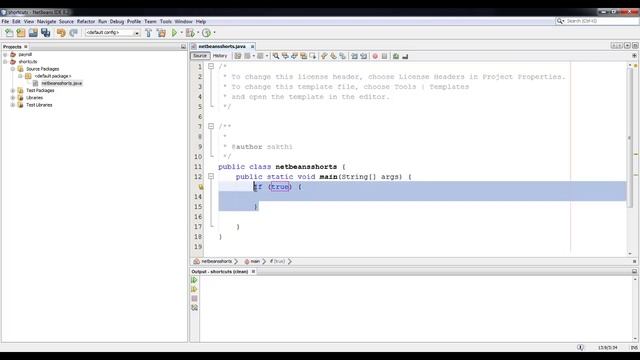Click the Debug Project toolbar icon

(x=190, y=33)
